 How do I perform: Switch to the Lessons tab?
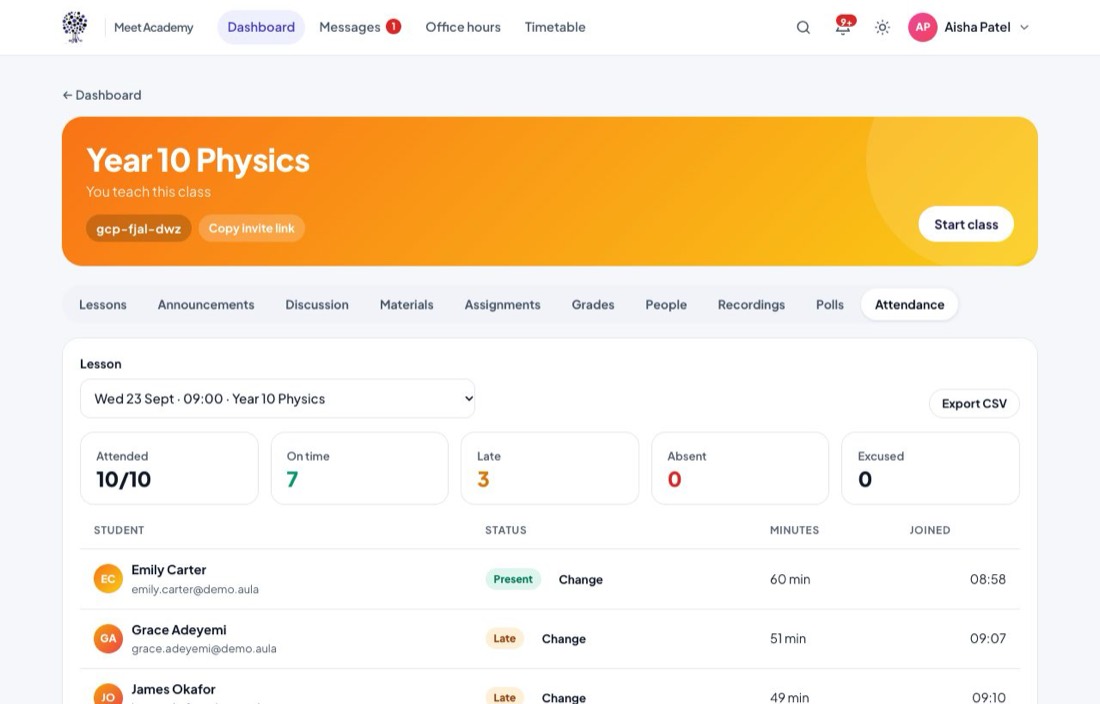click(103, 305)
